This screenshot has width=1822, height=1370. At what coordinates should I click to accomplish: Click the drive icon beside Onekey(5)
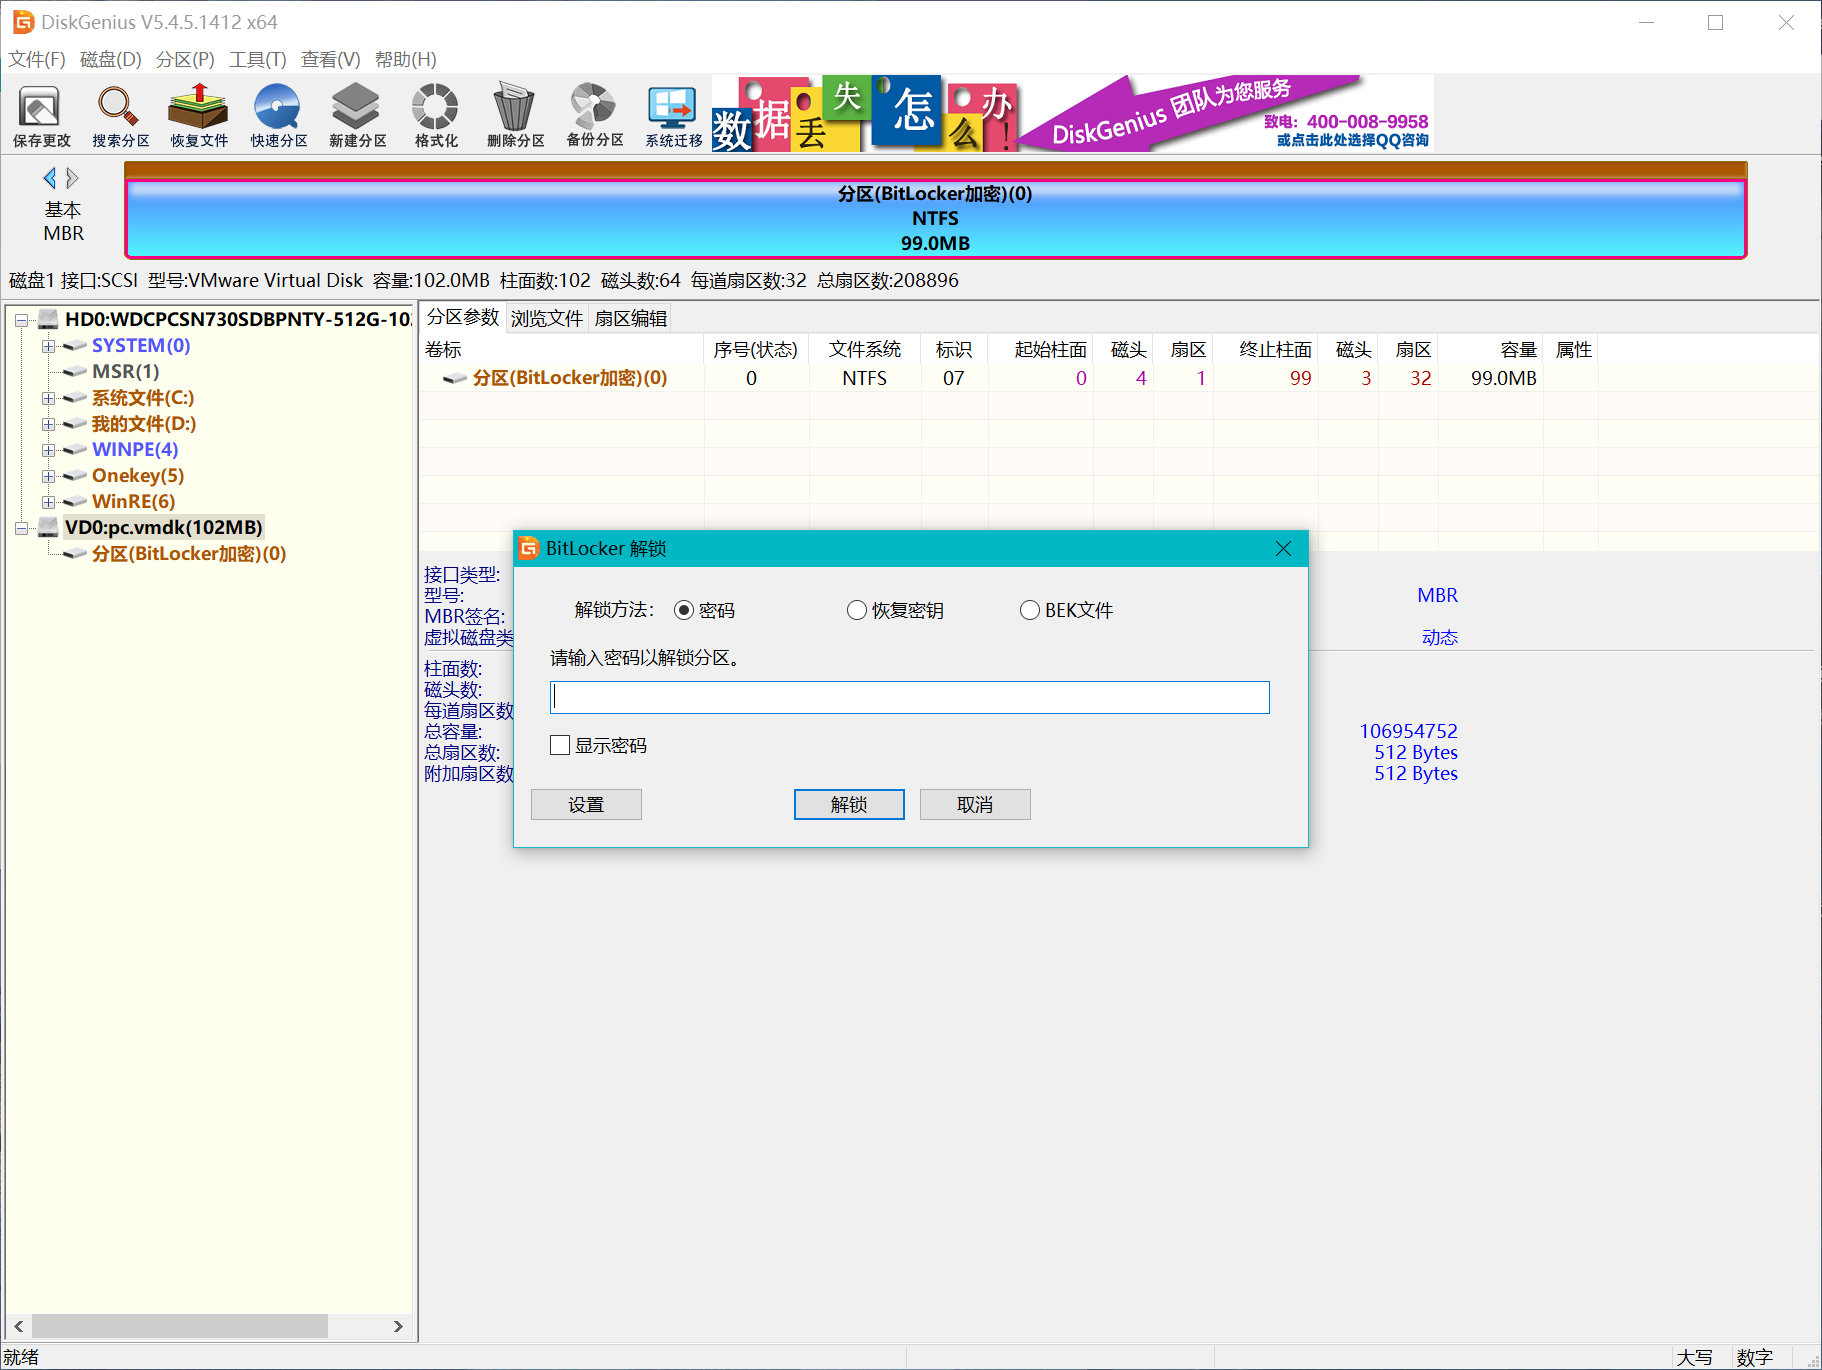pyautogui.click(x=74, y=476)
